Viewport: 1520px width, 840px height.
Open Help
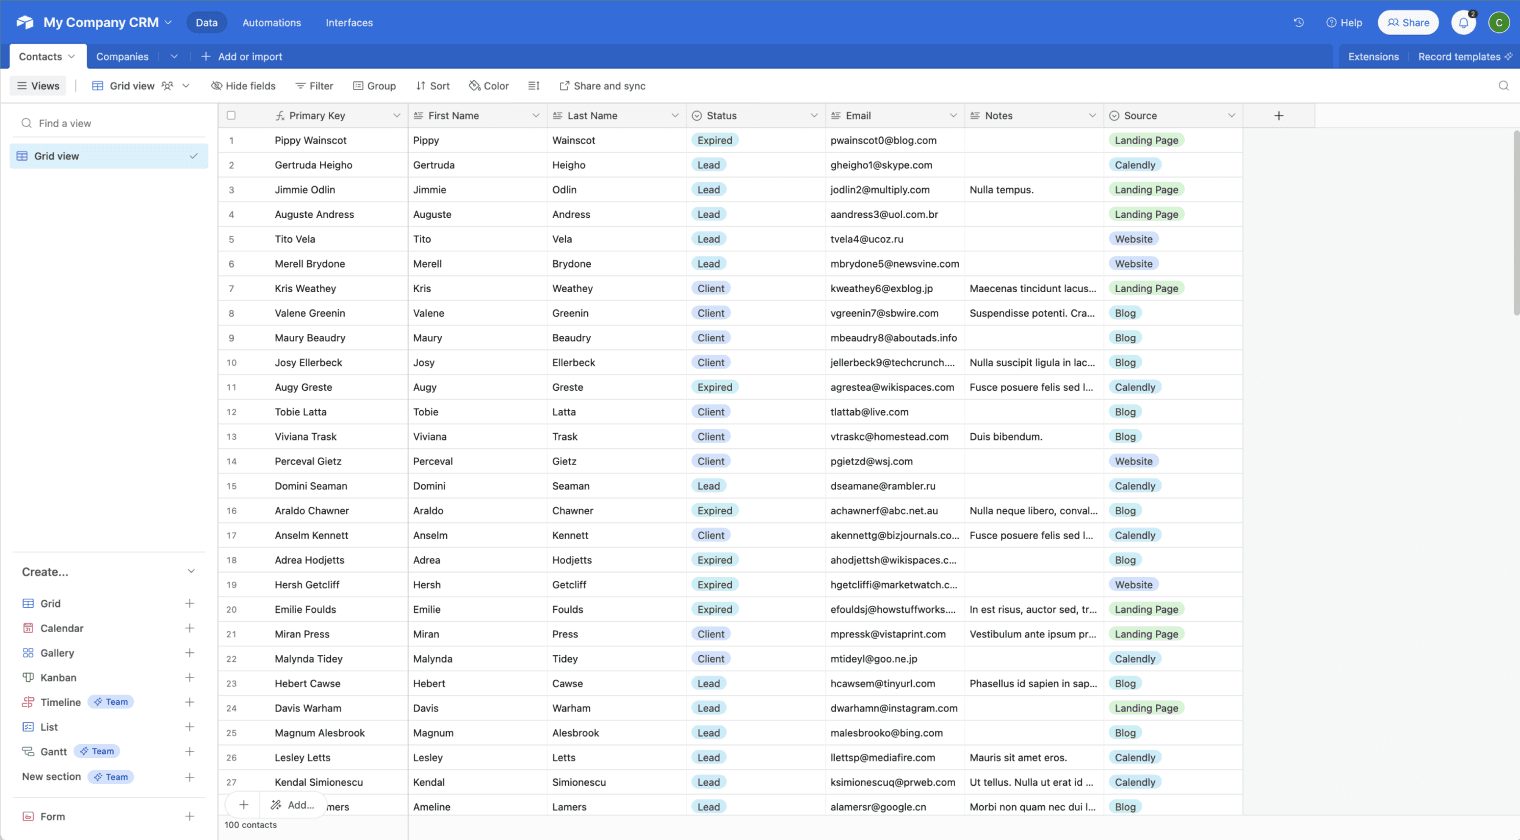[1344, 22]
